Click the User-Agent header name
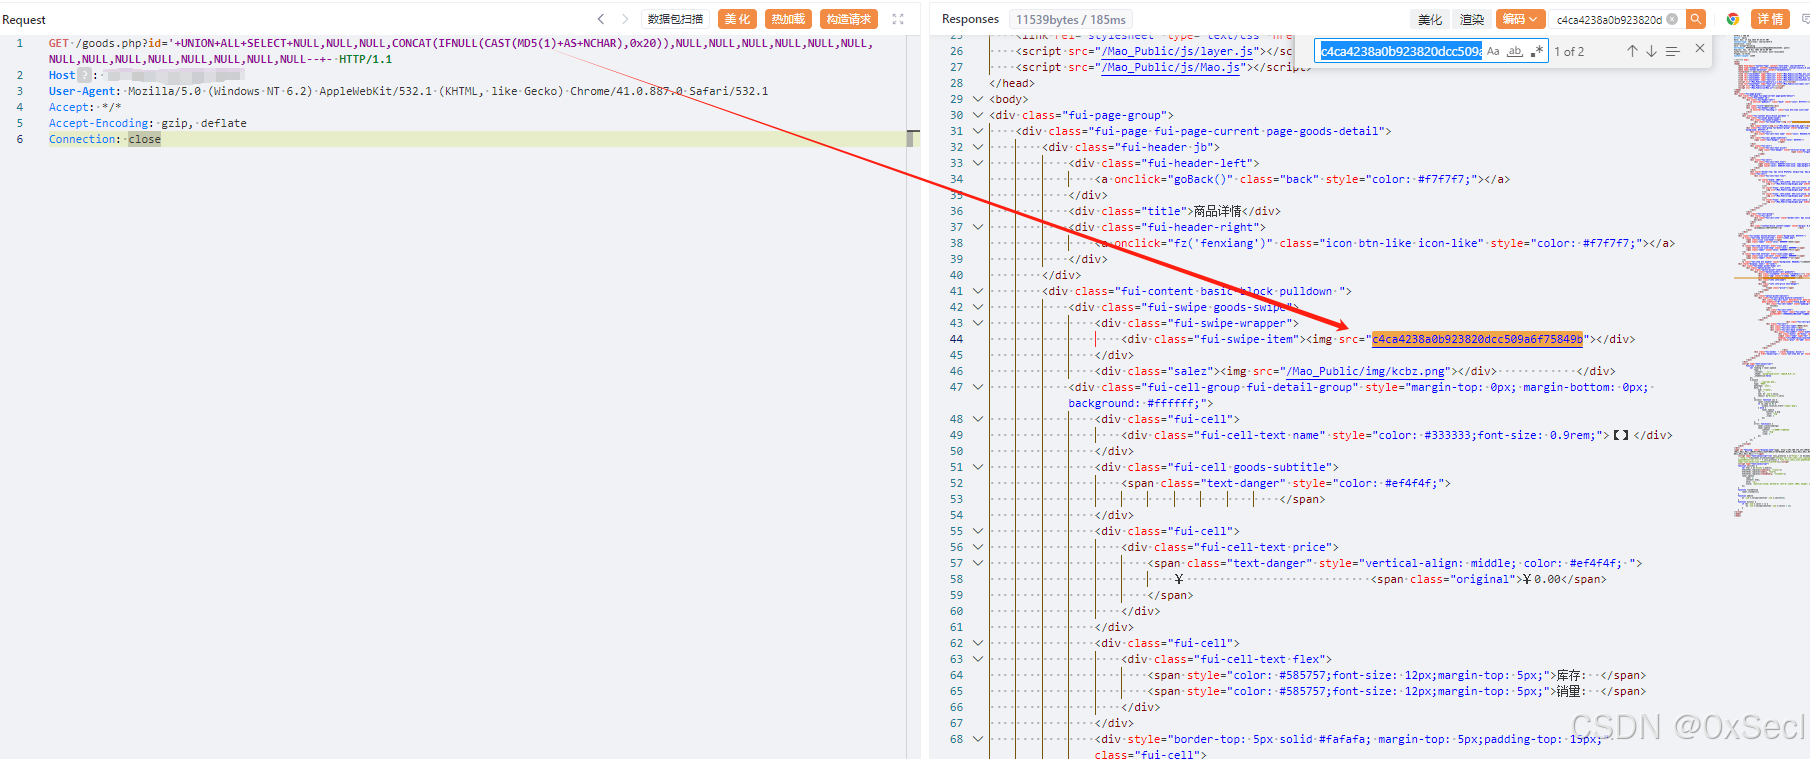Viewport: 1810px width, 759px height. (82, 91)
